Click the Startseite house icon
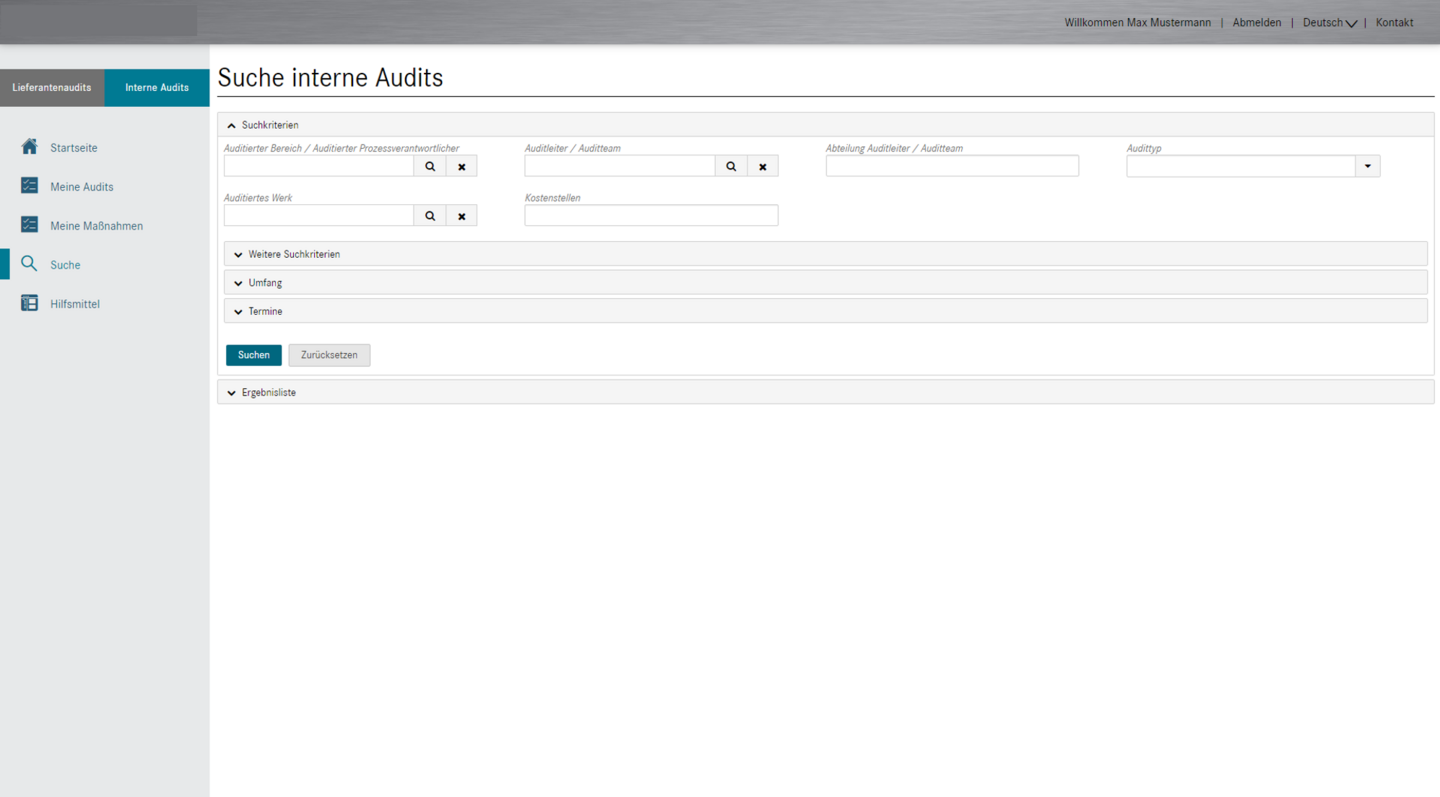This screenshot has width=1440, height=797. click(29, 147)
